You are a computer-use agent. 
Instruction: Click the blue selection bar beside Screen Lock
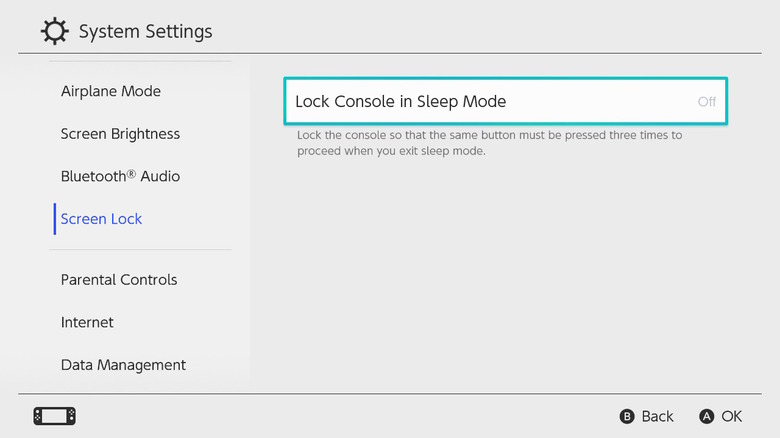coord(55,219)
